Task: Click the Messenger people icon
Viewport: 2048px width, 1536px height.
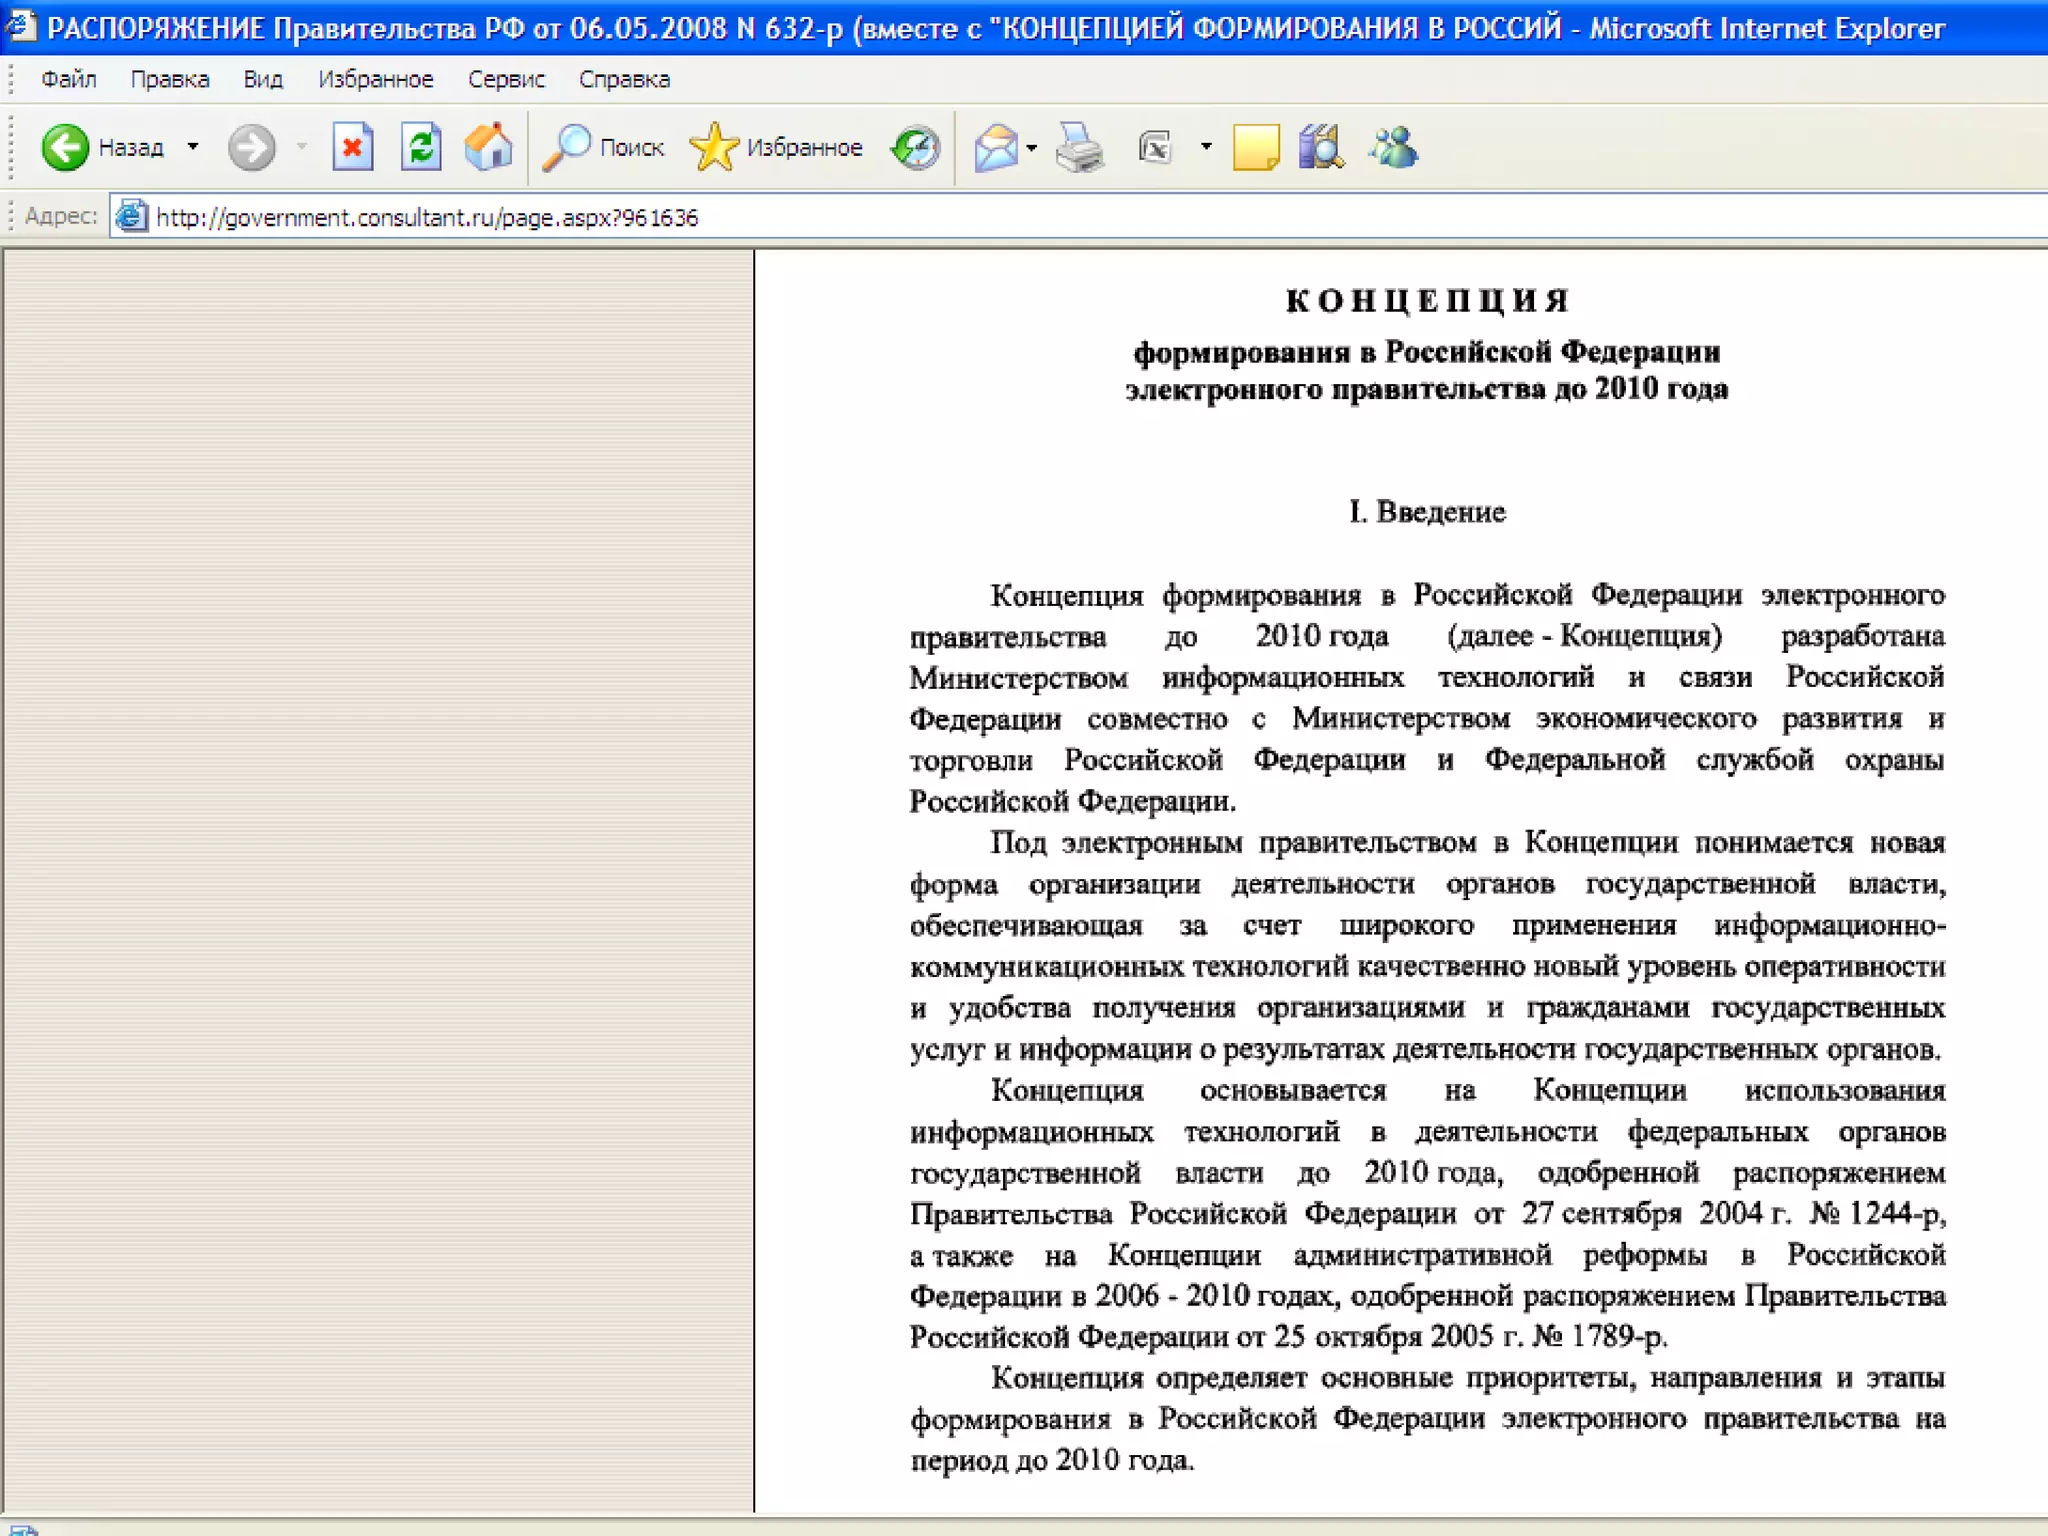Action: click(x=1394, y=148)
